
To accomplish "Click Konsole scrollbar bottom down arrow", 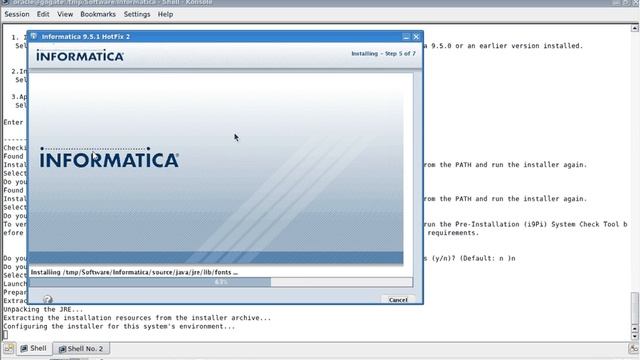I will pyautogui.click(x=635, y=337).
